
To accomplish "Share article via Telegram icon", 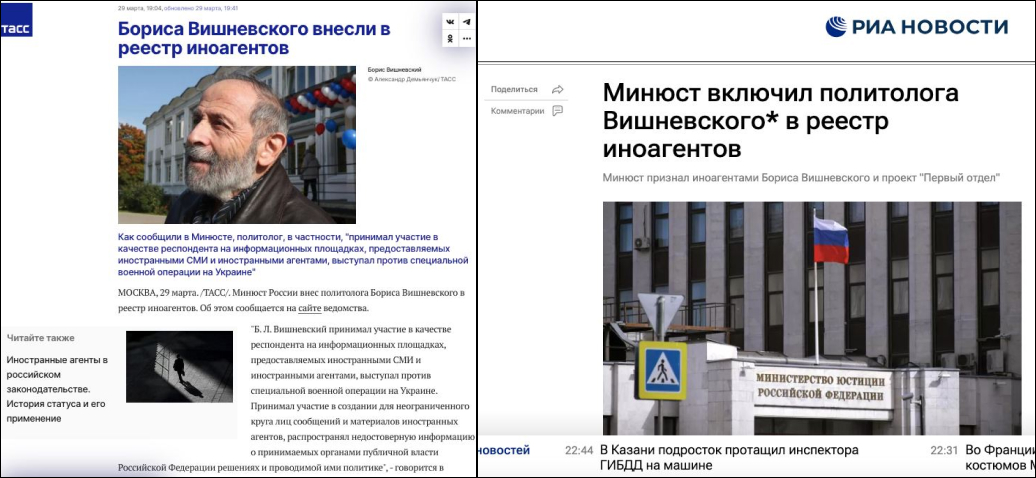I will 467,21.
